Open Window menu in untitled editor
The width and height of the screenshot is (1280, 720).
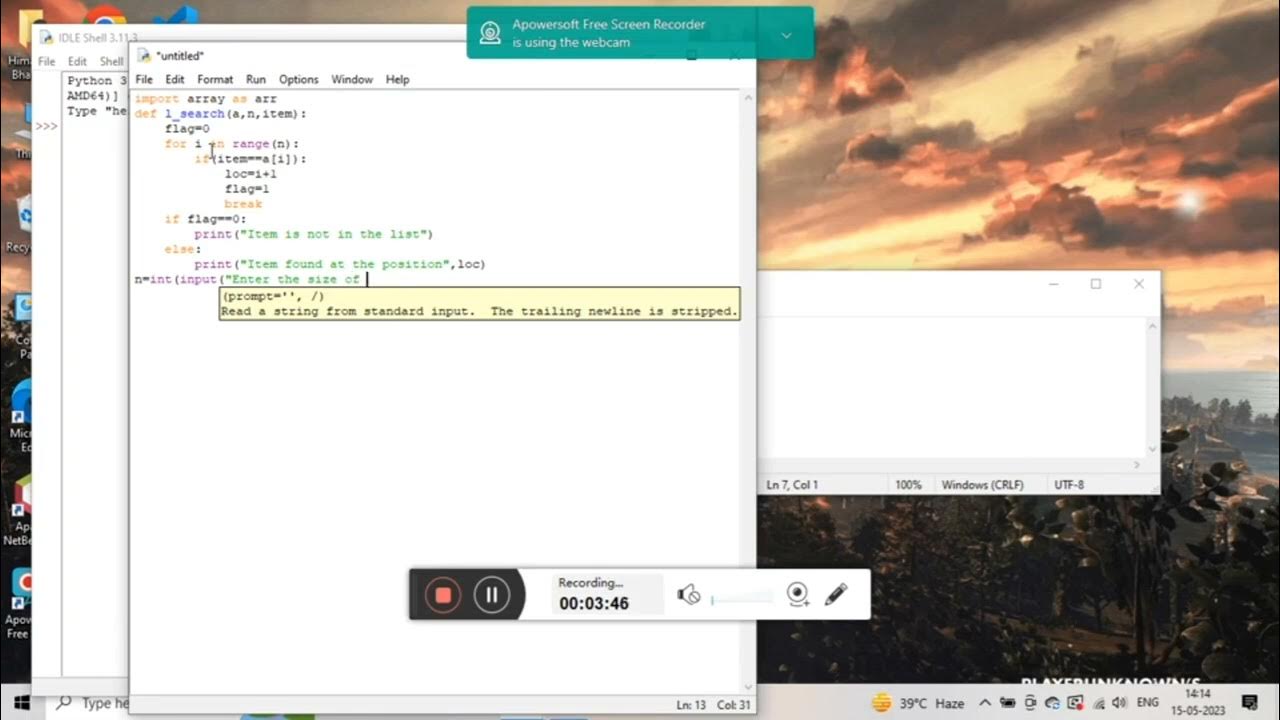[352, 79]
